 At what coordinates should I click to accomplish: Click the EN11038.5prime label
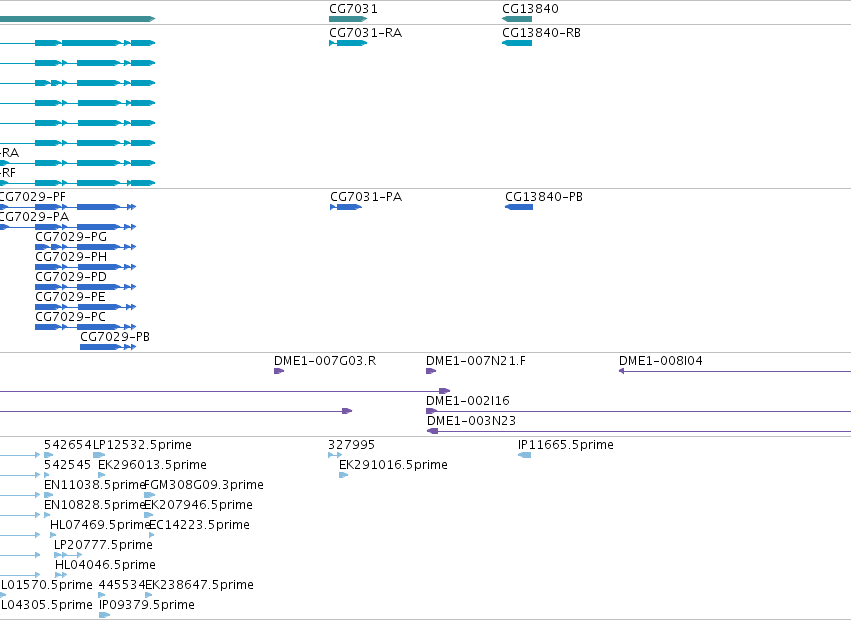click(95, 485)
